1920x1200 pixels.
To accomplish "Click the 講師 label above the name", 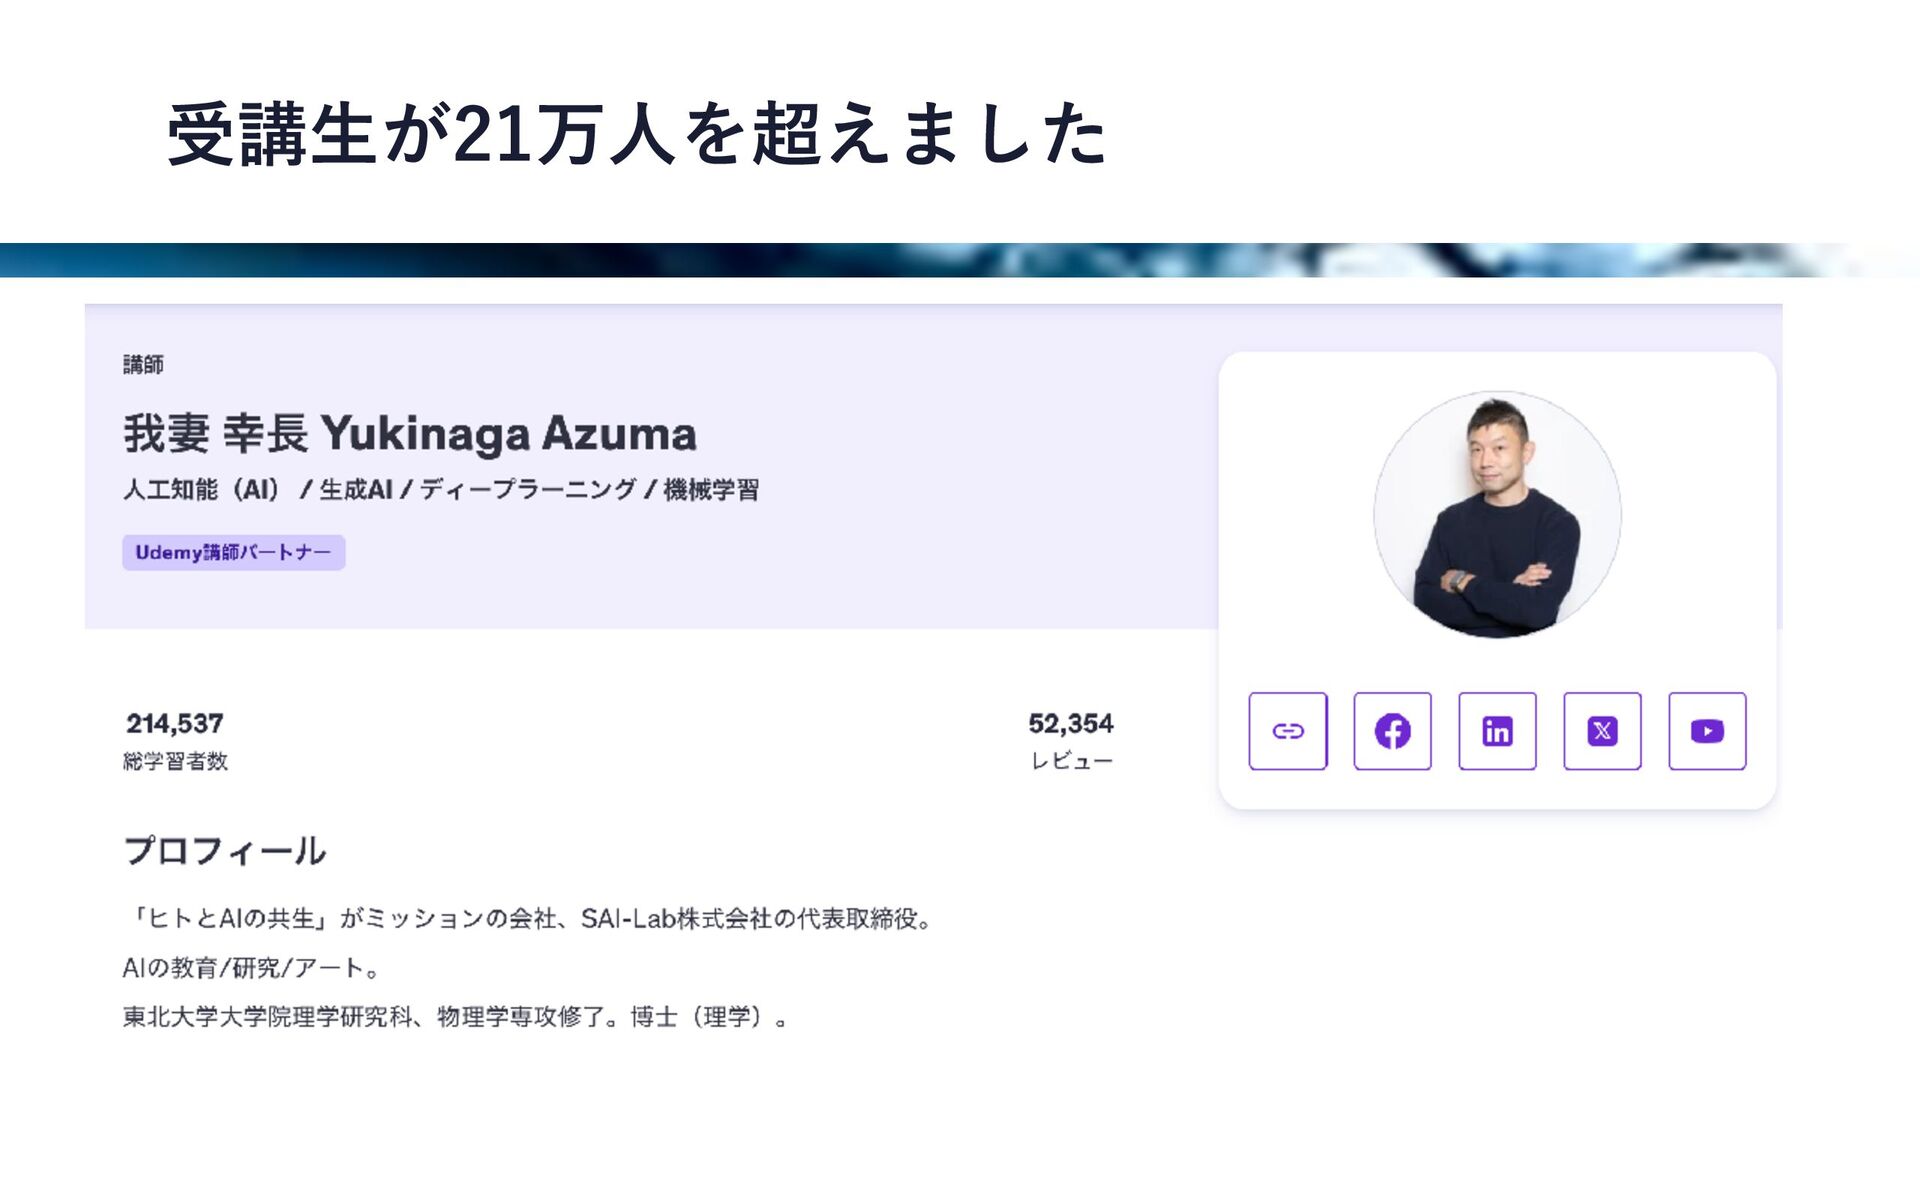I will click(x=143, y=364).
